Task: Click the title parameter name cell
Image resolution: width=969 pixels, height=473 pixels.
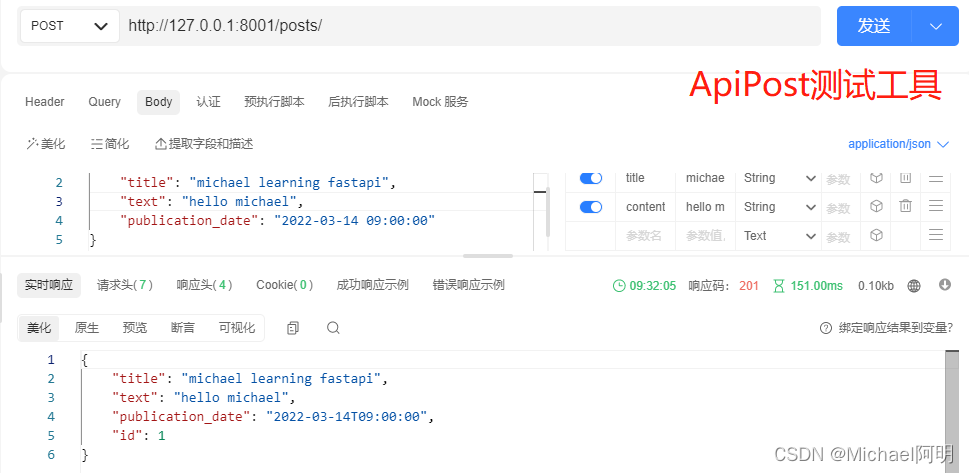Action: click(645, 178)
